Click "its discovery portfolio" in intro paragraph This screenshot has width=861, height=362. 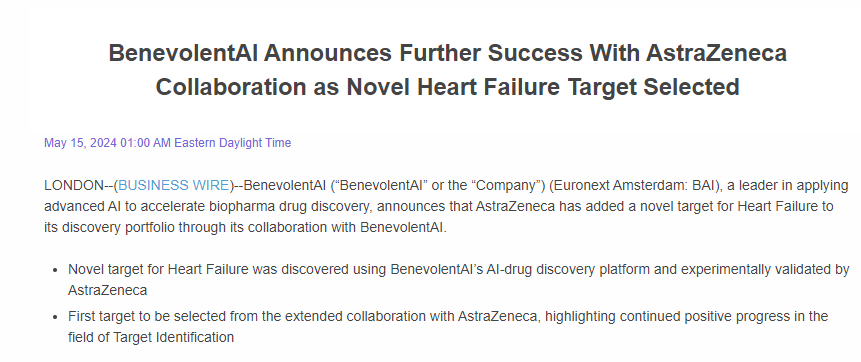[108, 228]
